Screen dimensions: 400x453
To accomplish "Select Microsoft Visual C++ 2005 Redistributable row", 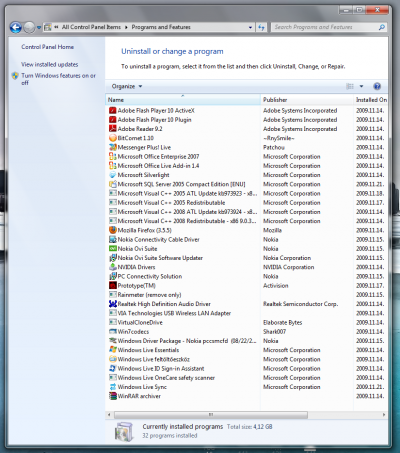I will (x=246, y=203).
